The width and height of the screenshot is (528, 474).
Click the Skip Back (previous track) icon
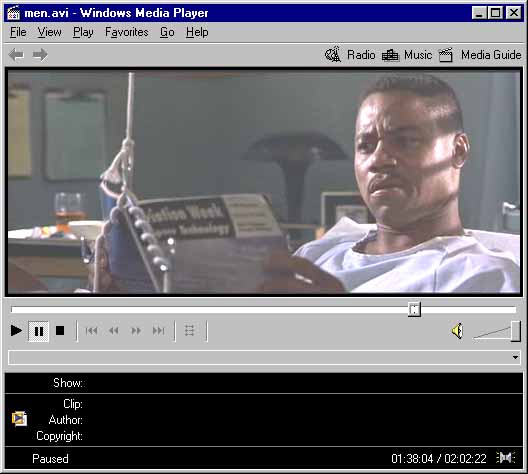click(91, 331)
